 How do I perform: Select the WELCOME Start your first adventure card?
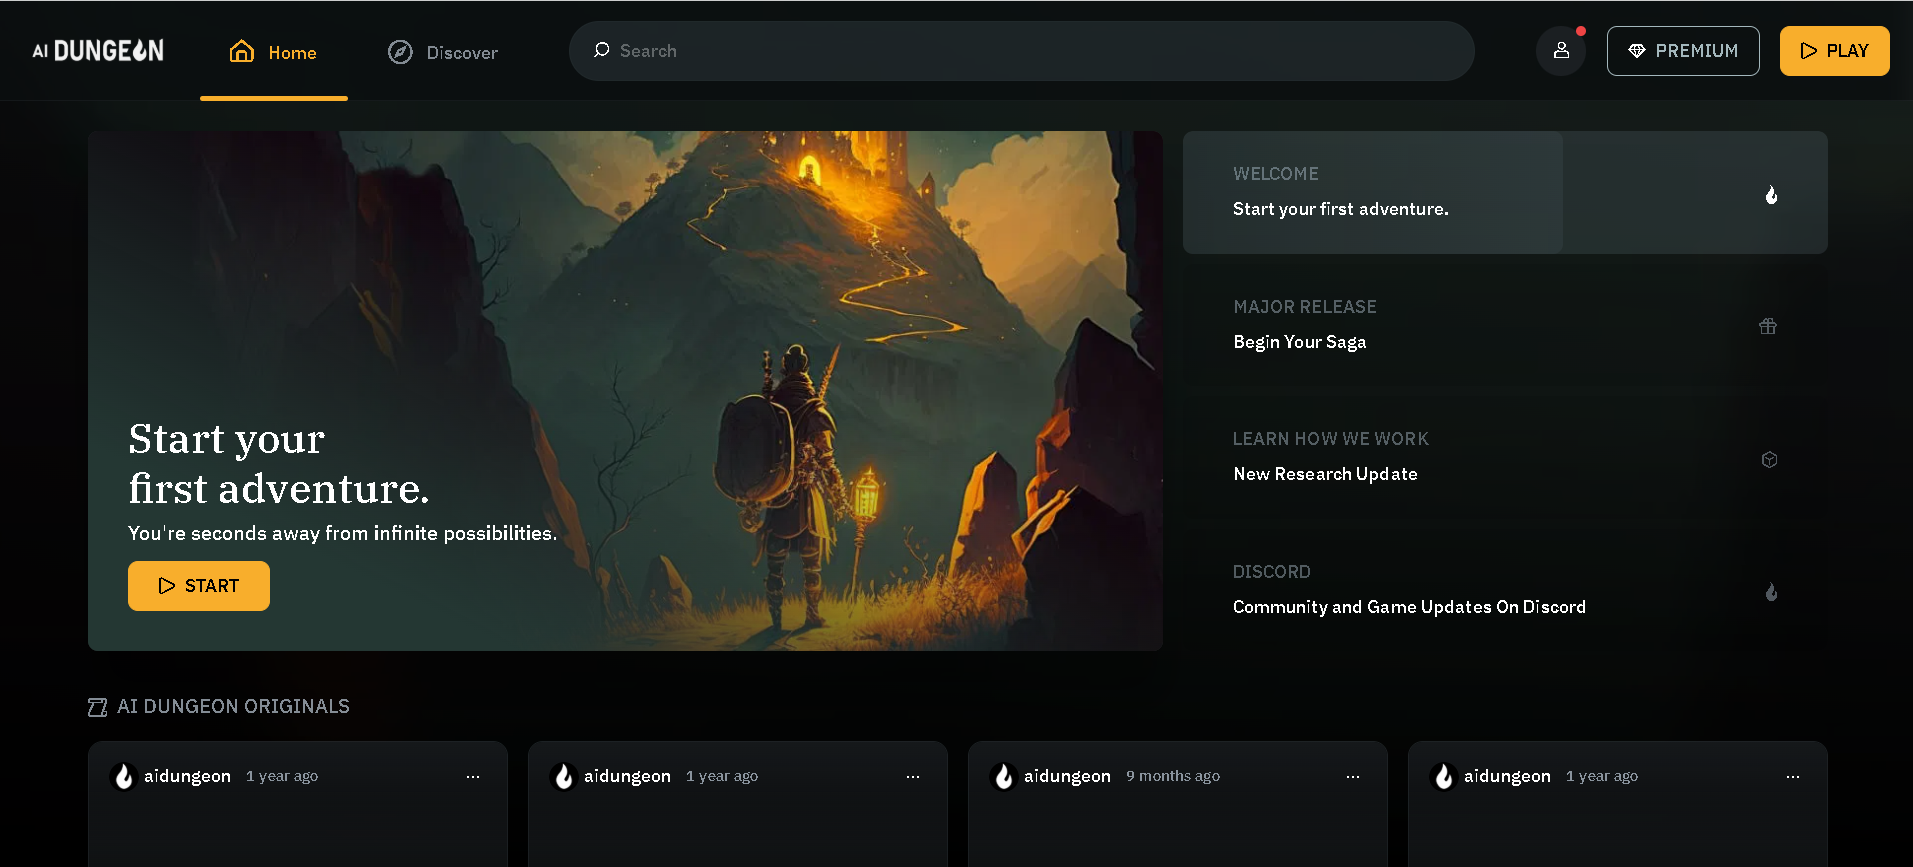tap(1505, 192)
